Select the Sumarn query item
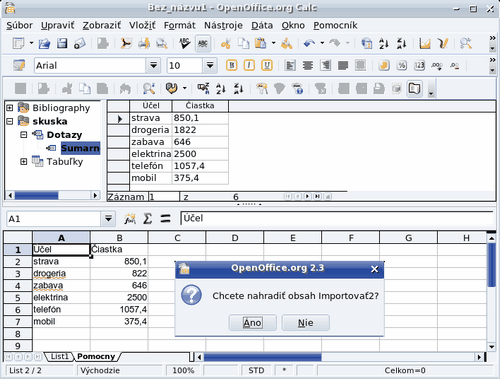Image resolution: width=500 pixels, height=379 pixels. point(80,148)
